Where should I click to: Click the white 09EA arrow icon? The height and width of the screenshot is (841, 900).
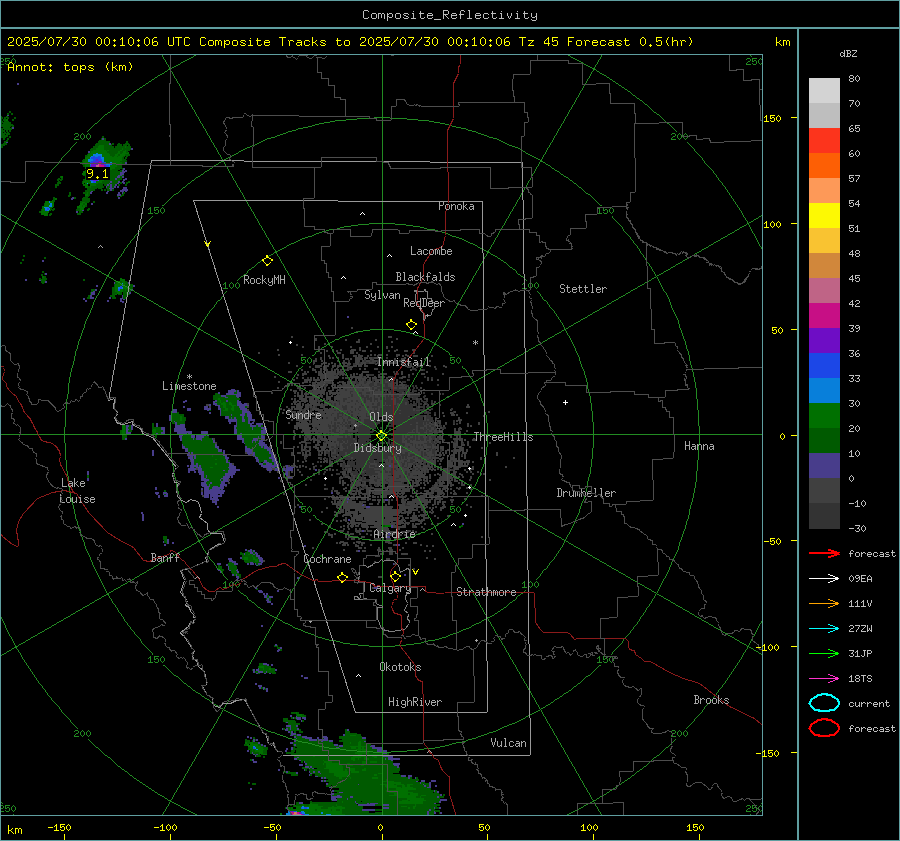point(824,578)
